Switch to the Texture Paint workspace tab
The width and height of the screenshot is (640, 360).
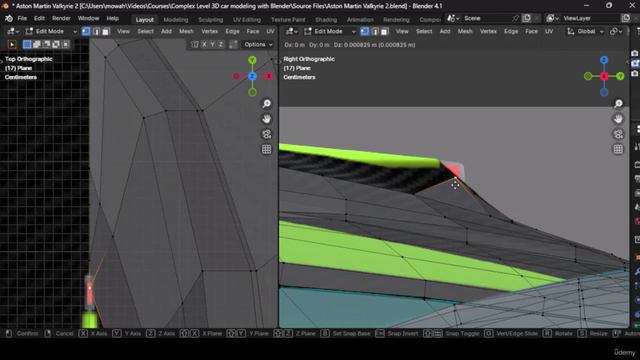coord(288,20)
